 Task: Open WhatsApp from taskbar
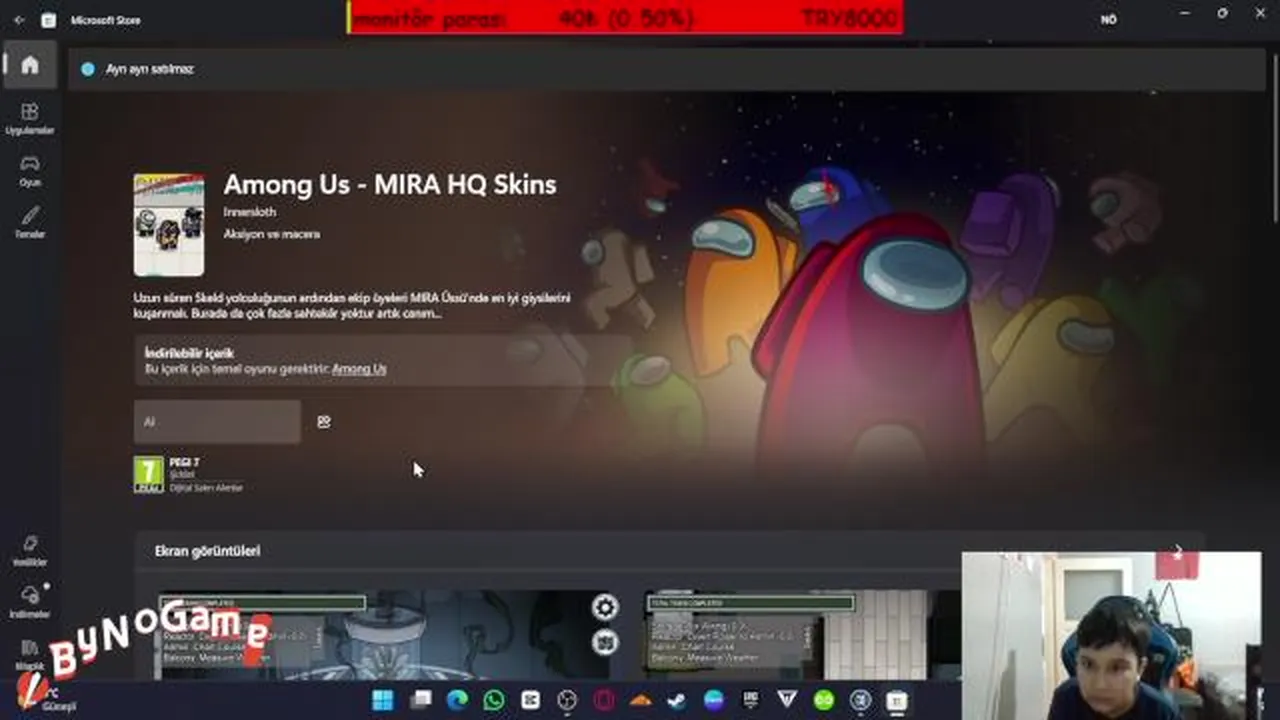point(494,700)
